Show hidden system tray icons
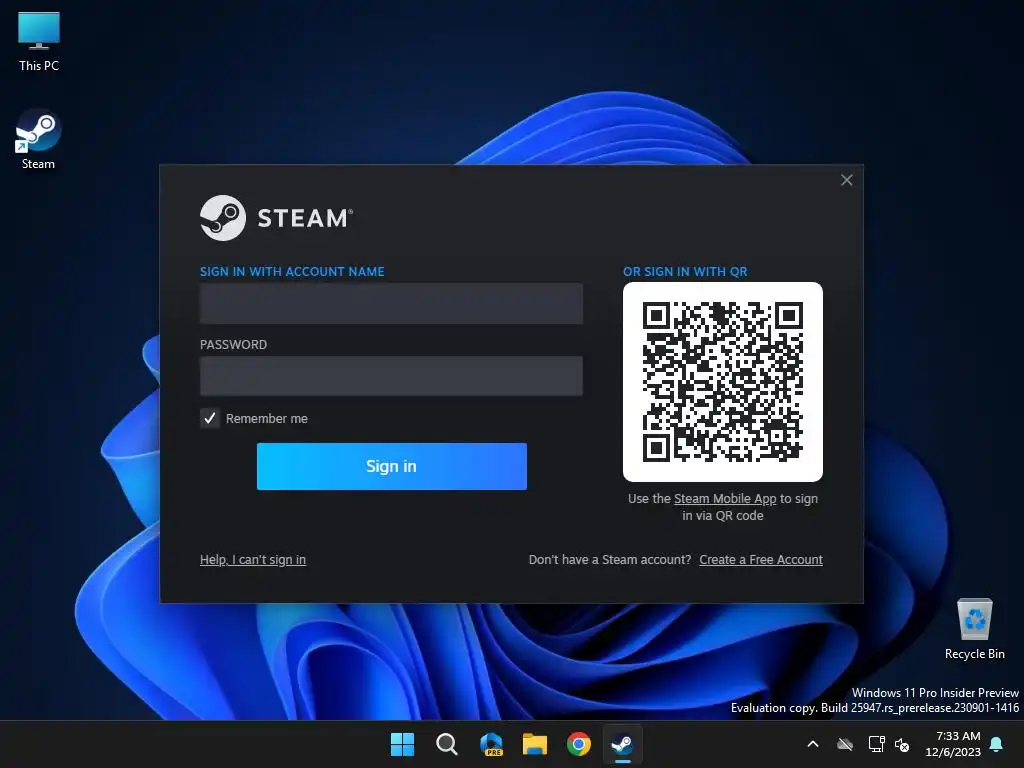Screen dimensions: 1024x768 pyautogui.click(x=813, y=744)
